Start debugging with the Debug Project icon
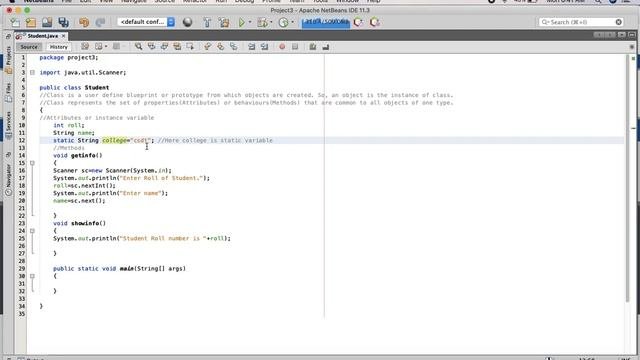 (x=262, y=22)
